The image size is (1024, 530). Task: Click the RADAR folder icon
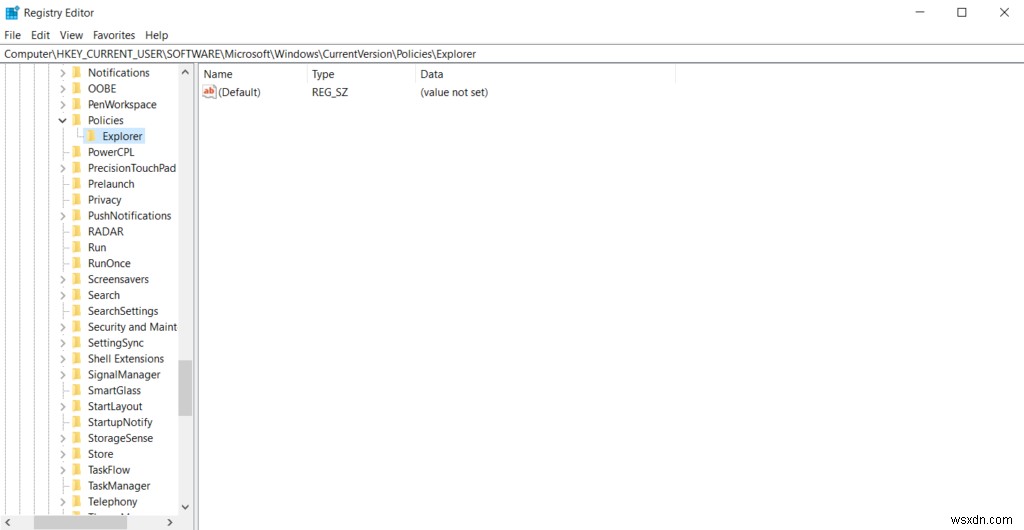point(77,231)
